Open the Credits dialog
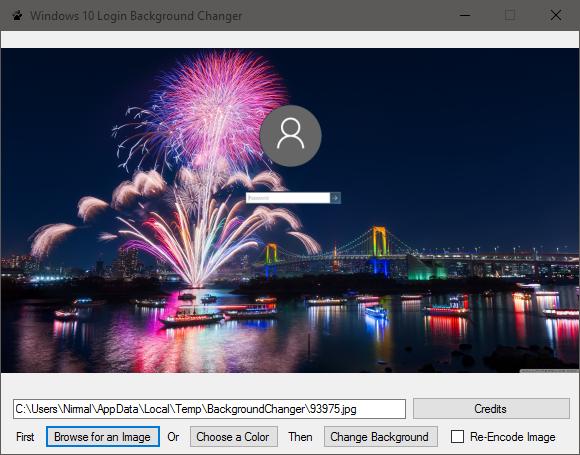 (x=491, y=409)
